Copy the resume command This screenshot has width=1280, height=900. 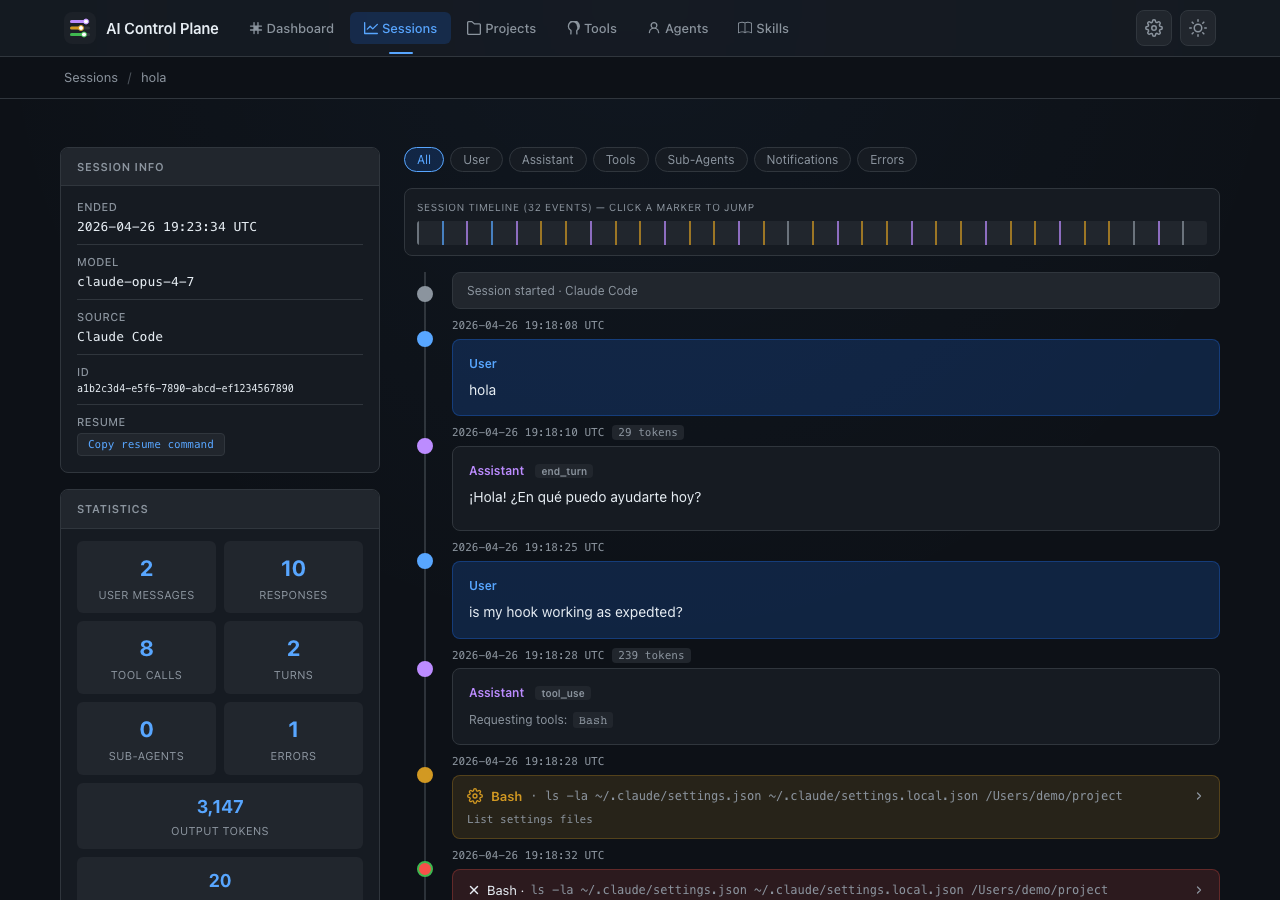(151, 444)
